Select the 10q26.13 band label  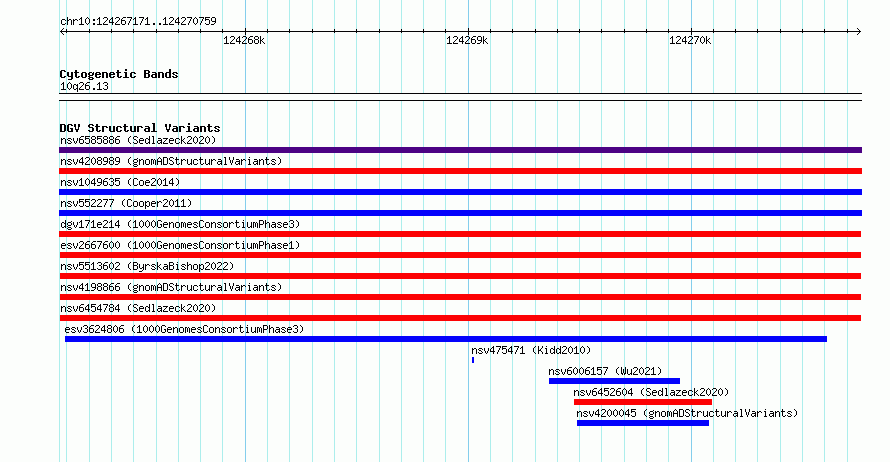pyautogui.click(x=84, y=86)
